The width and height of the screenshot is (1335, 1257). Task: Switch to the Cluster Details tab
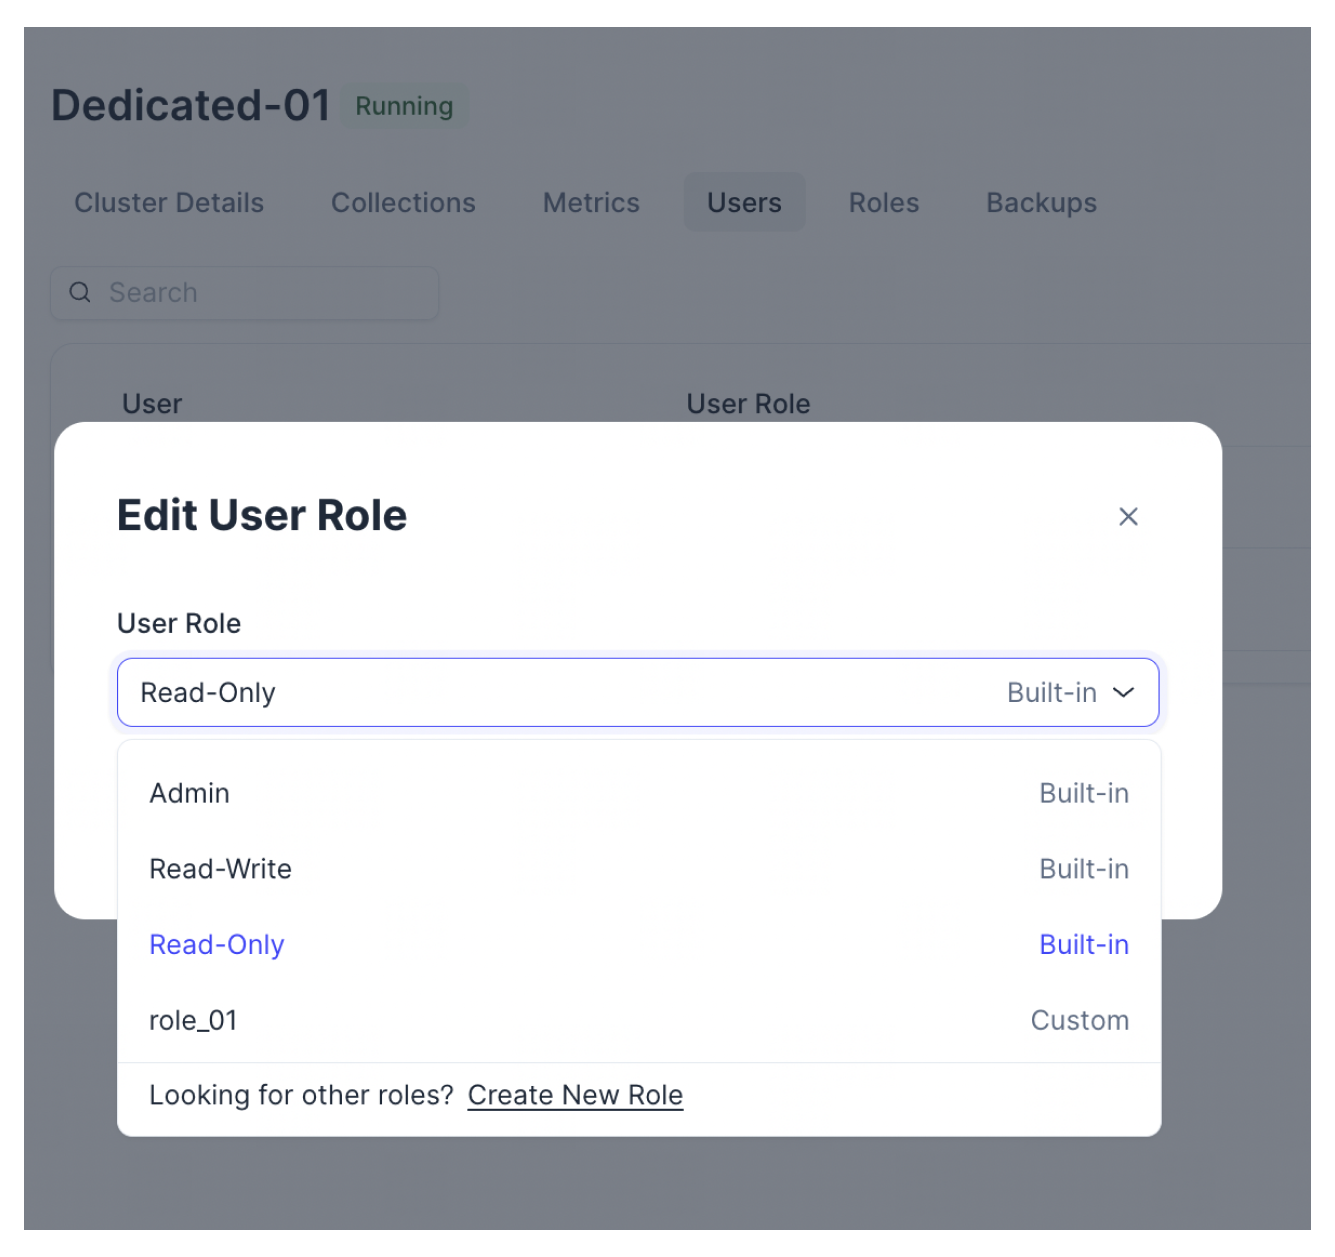pyautogui.click(x=169, y=203)
